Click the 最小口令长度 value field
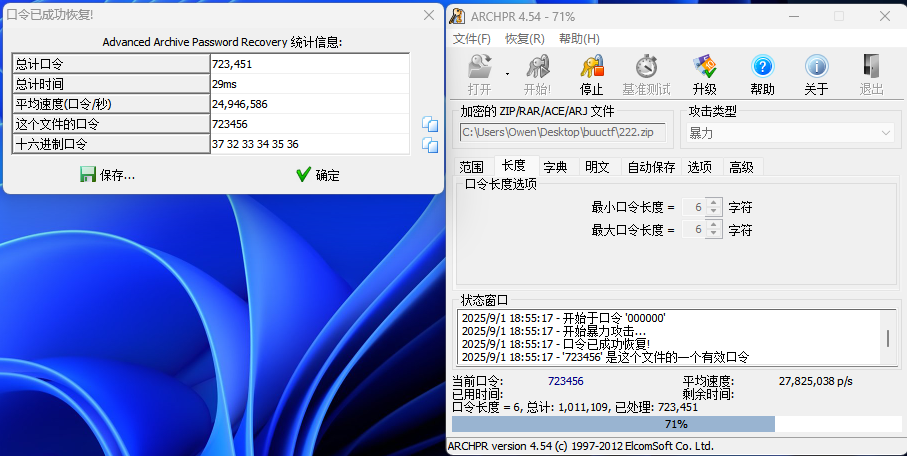The image size is (907, 456). pos(694,207)
